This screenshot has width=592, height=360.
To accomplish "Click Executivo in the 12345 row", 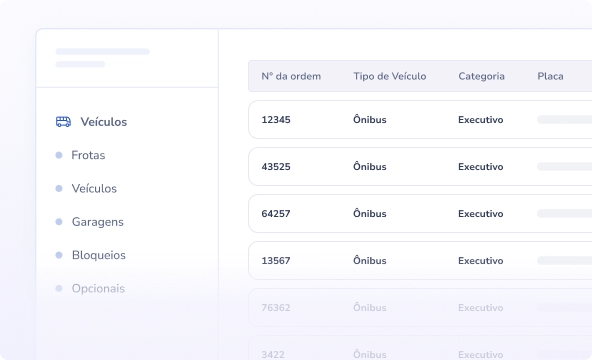I will coord(481,120).
